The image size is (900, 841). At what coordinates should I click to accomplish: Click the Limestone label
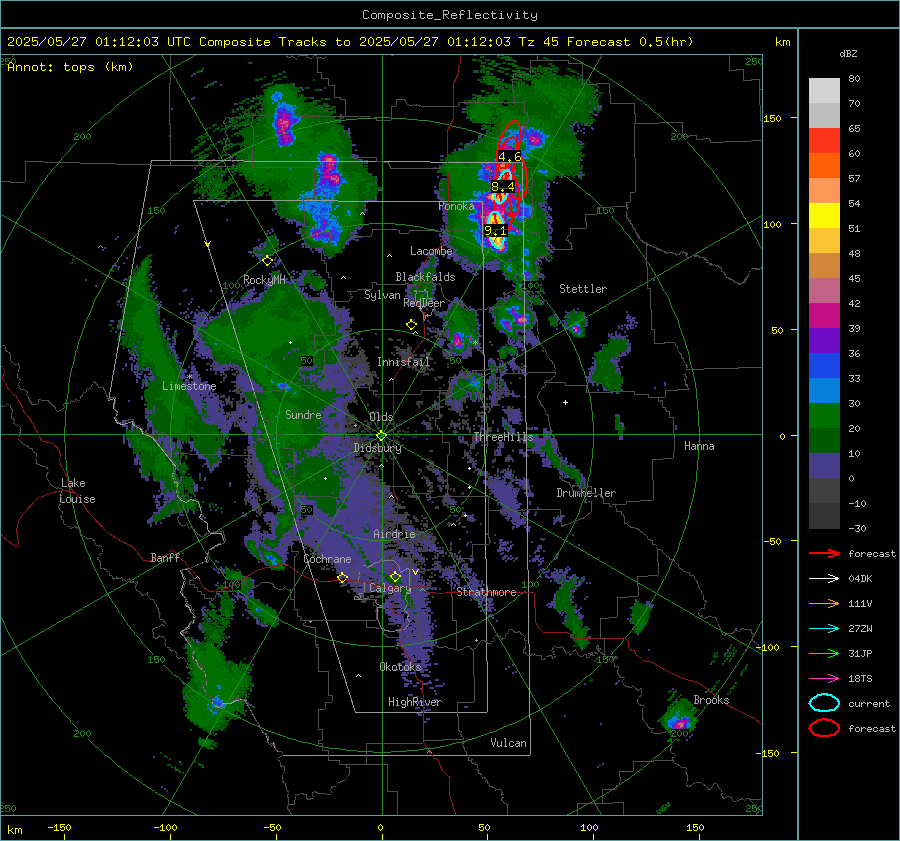coord(189,386)
